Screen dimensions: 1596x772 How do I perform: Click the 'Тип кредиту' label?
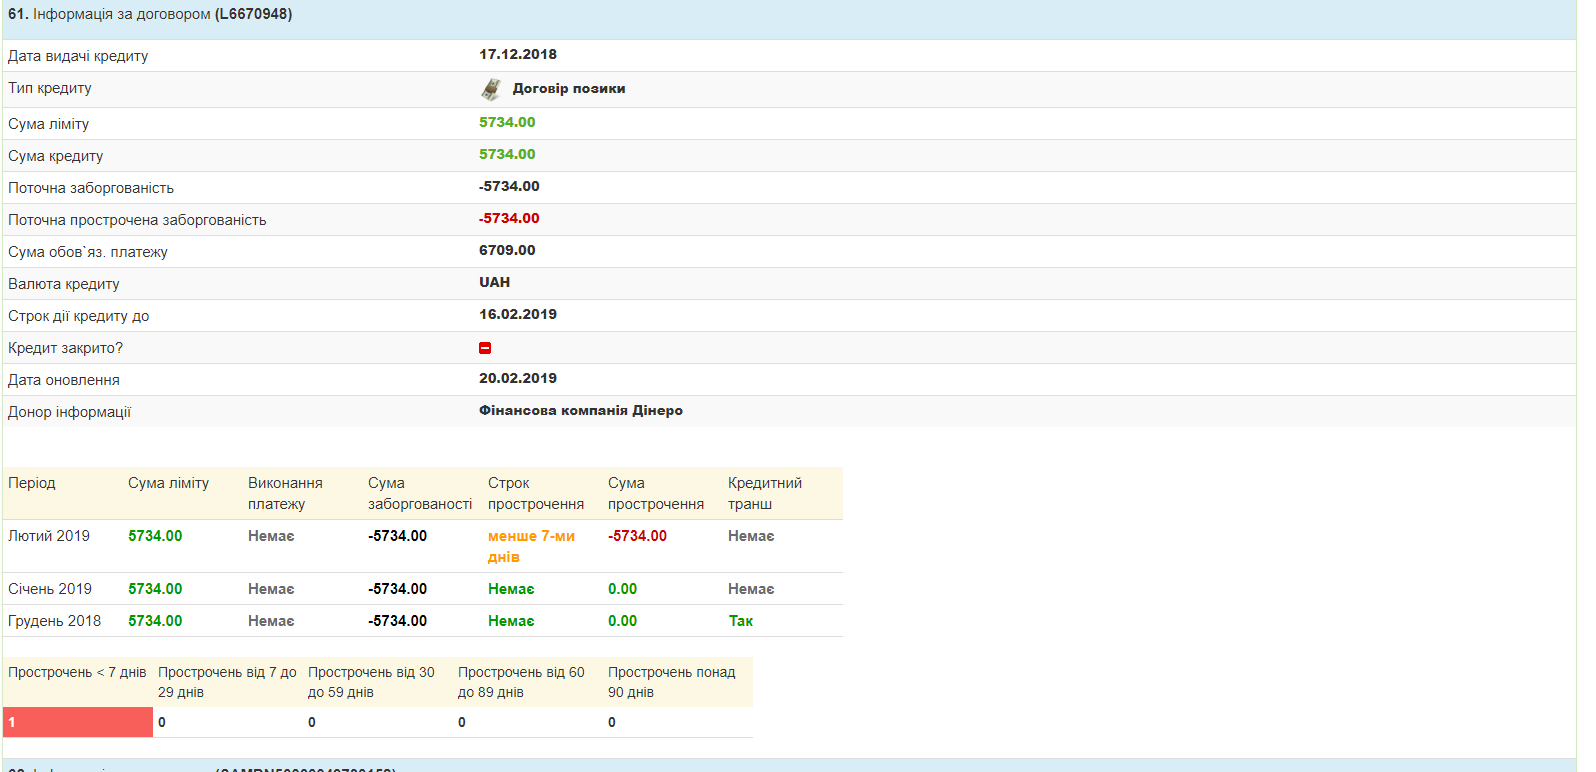tap(50, 88)
